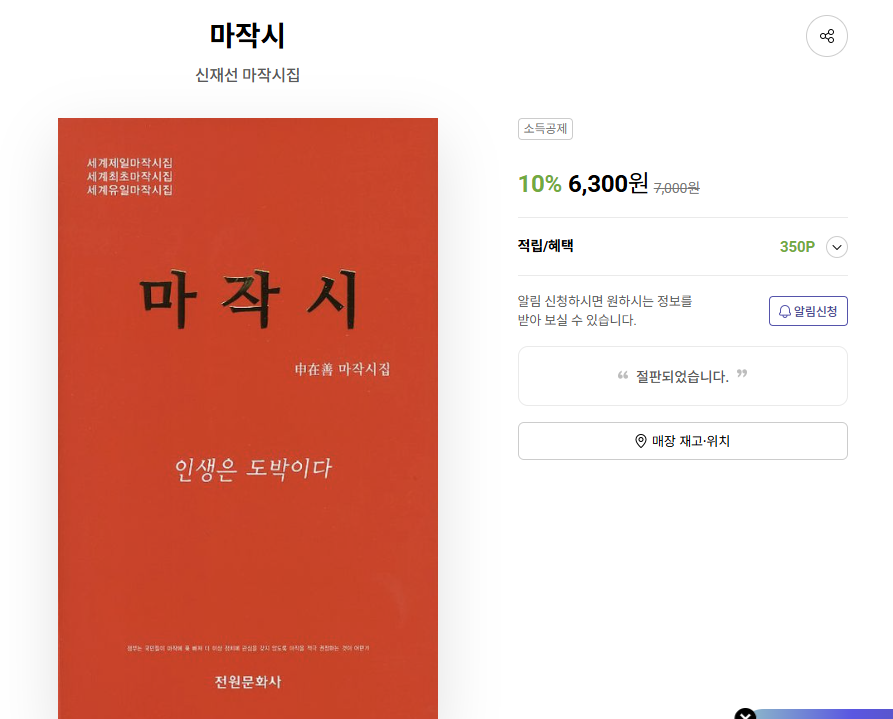This screenshot has height=719, width=893.
Task: Click the share icon at top right
Action: [826, 36]
